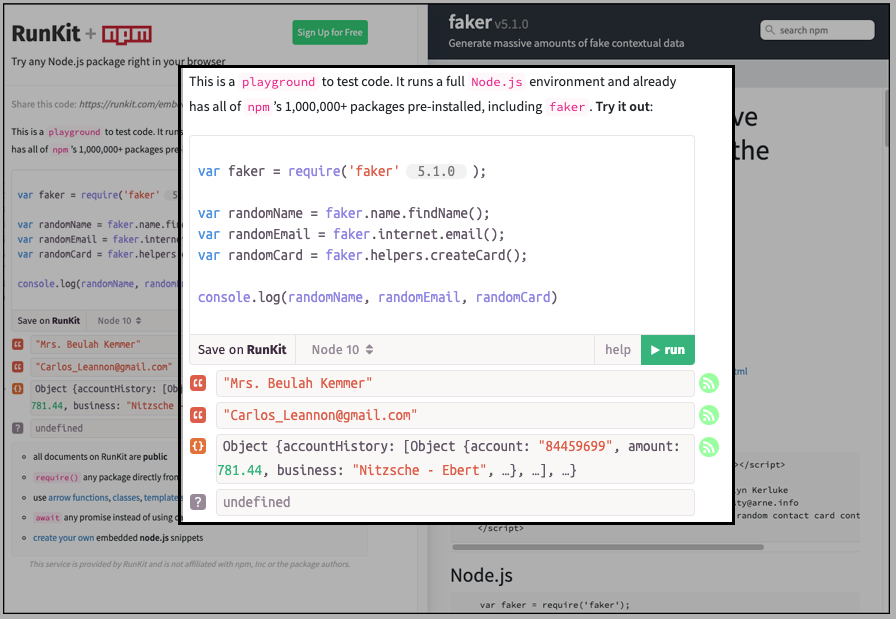Click green share icon beside Carlos_Leannon email output
The image size is (896, 619).
[x=709, y=415]
